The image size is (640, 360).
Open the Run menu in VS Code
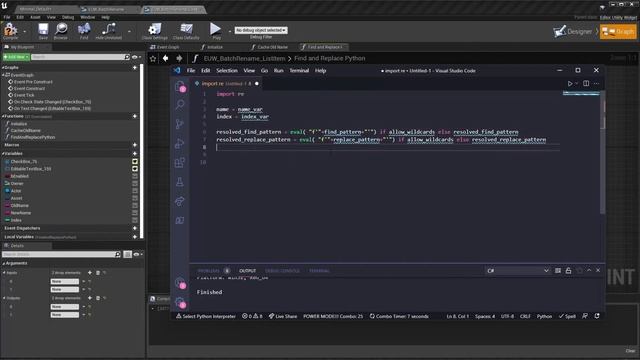(x=278, y=71)
